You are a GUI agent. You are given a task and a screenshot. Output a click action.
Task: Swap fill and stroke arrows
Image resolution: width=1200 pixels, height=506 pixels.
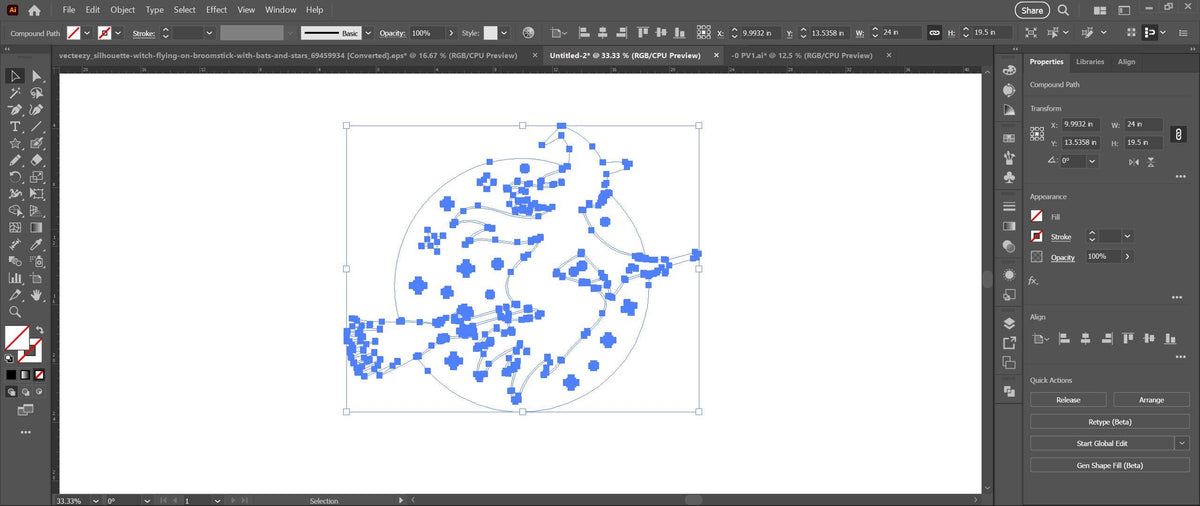pyautogui.click(x=39, y=330)
